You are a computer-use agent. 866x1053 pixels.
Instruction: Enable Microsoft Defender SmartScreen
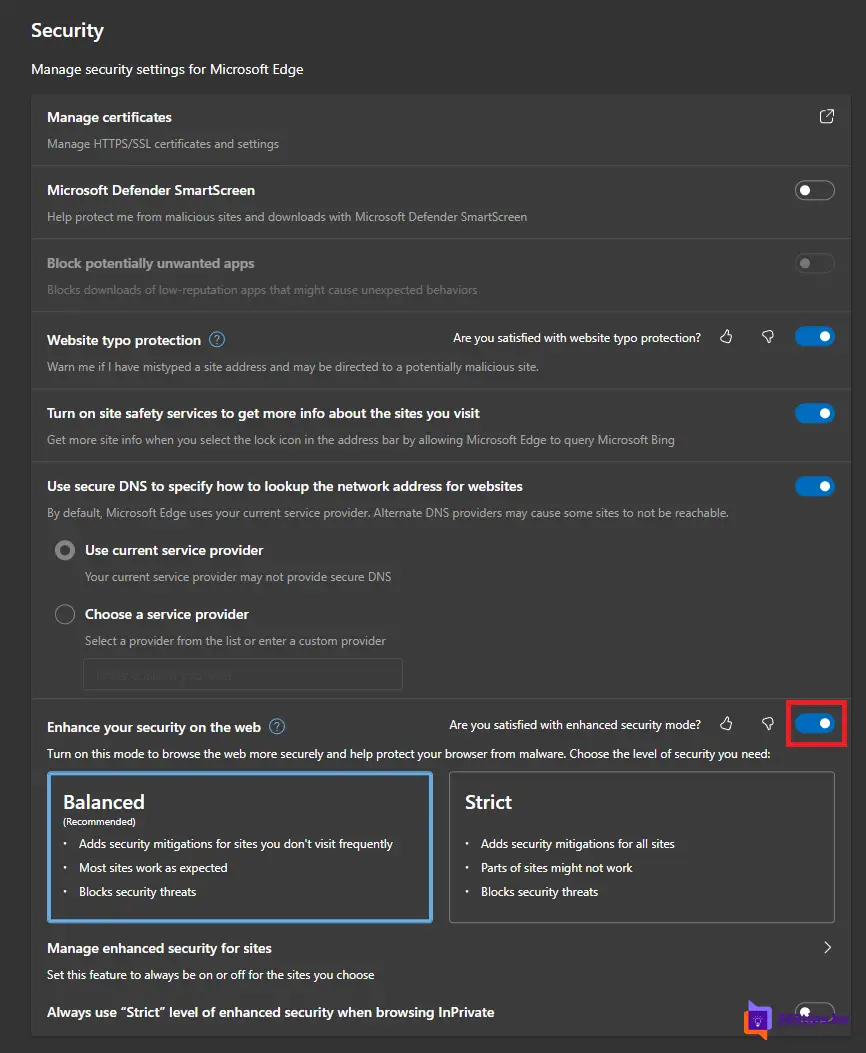pyautogui.click(x=815, y=189)
